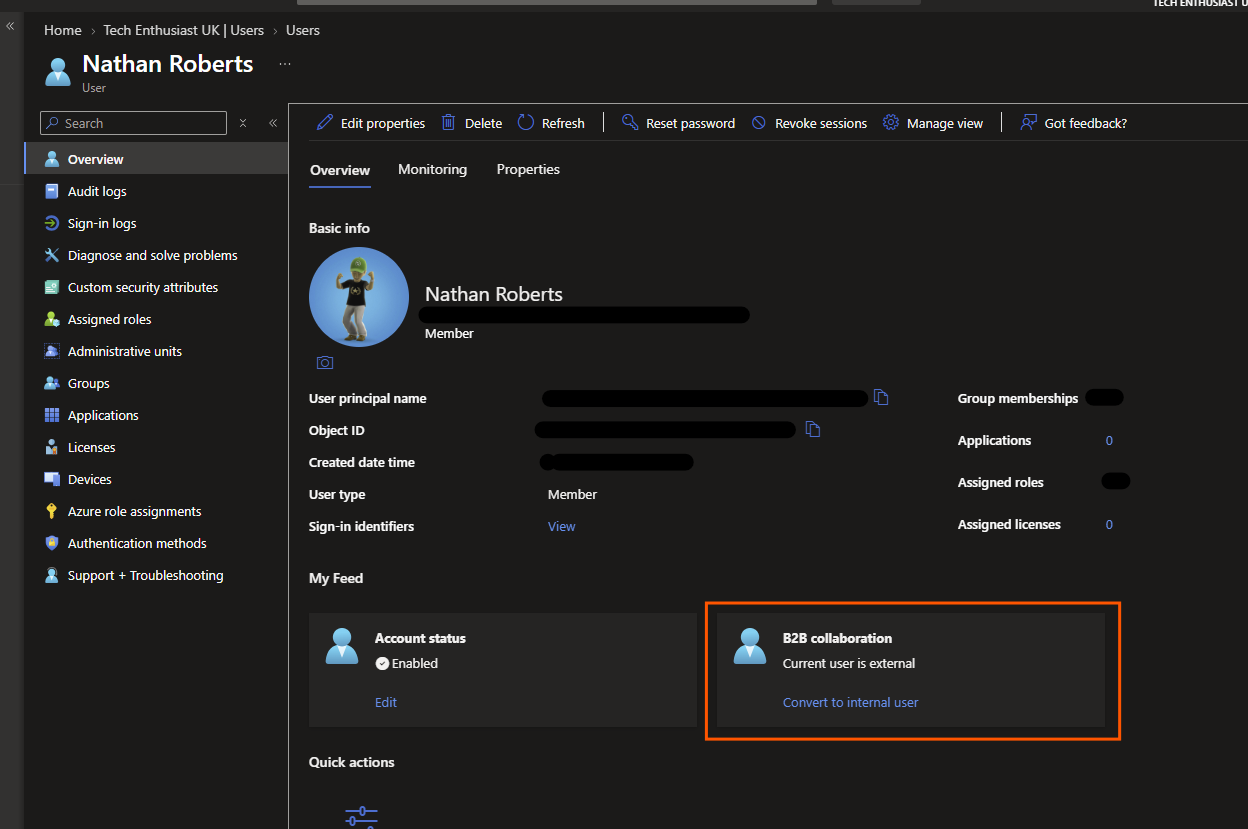Expand the portal navigation at top left

pyautogui.click(x=11, y=27)
